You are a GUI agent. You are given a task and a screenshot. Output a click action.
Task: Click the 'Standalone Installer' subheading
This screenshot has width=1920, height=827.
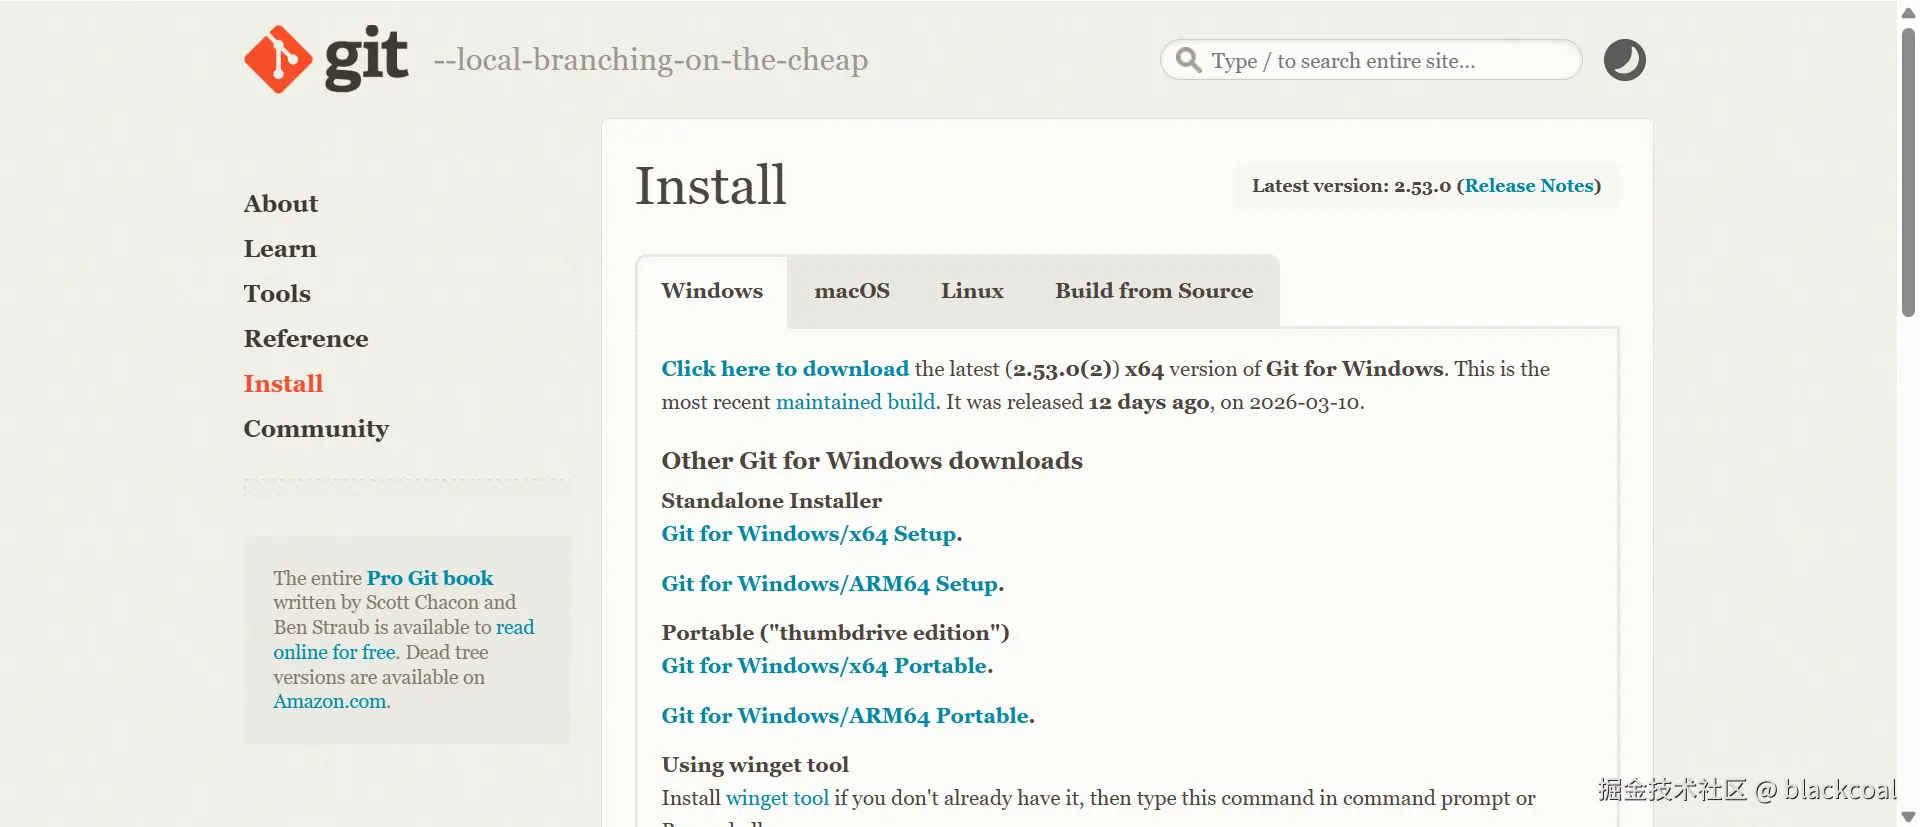[x=772, y=501]
